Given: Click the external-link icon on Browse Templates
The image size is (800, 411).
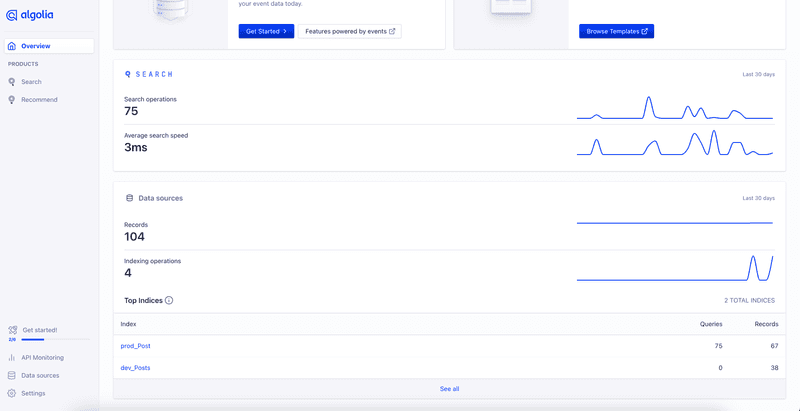Looking at the screenshot, I should pos(644,31).
